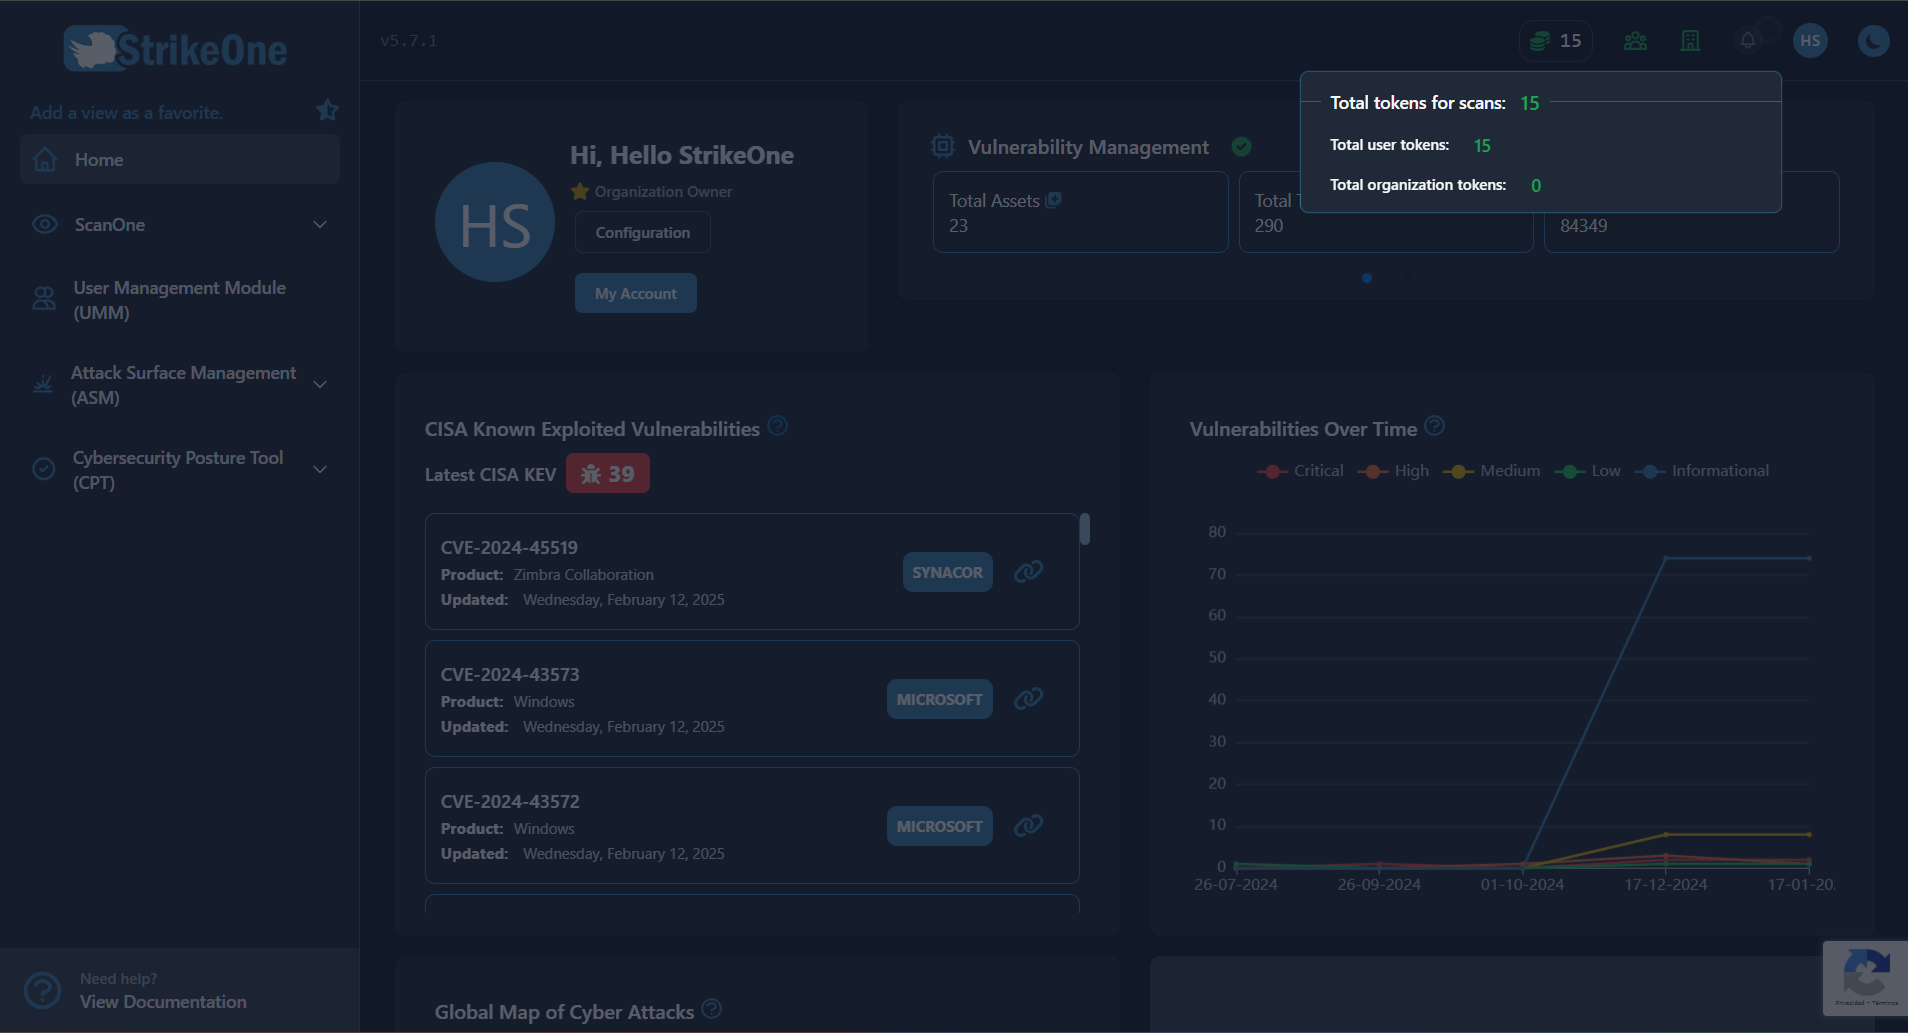Open the User Management Module (UMM)
Viewport: 1908px width, 1033px height.
[179, 299]
